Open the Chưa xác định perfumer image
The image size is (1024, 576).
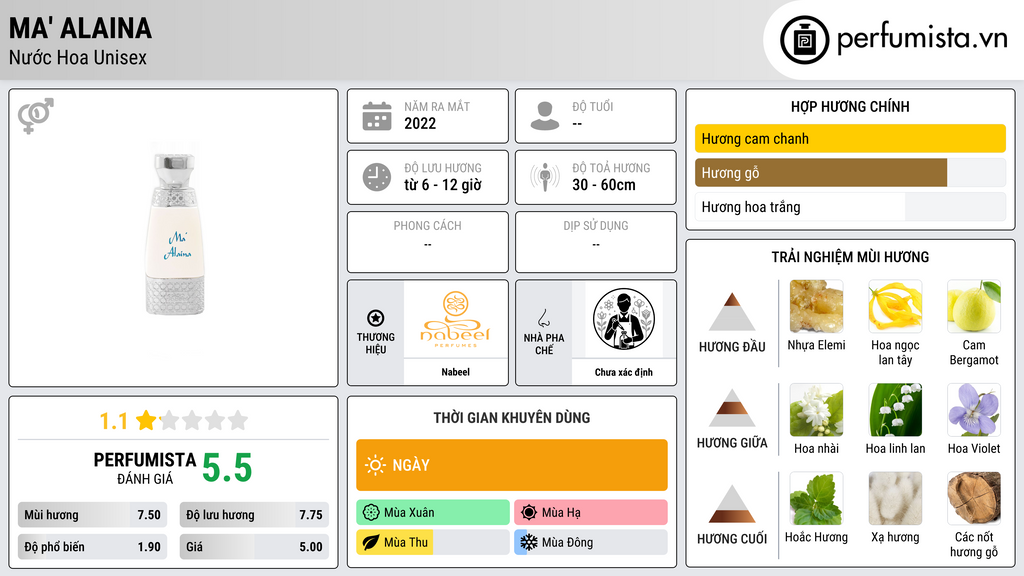pos(624,319)
